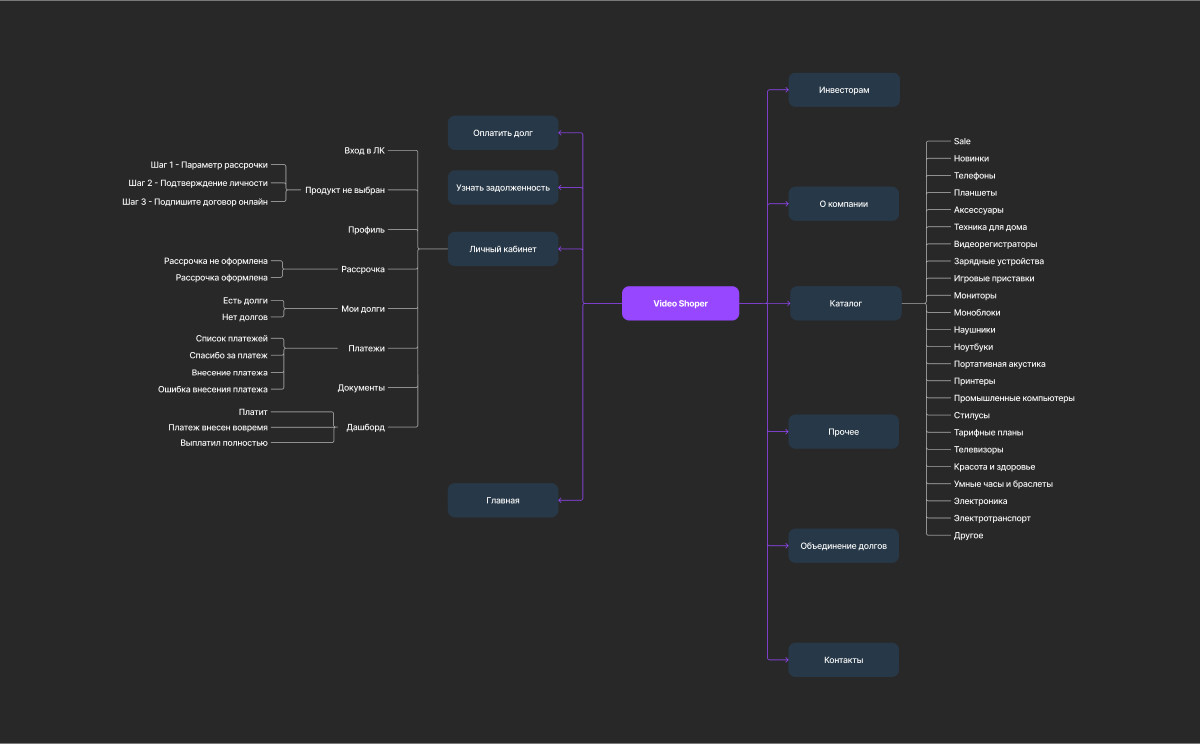The image size is (1200, 744).
Task: Select the Документы branch
Action: [361, 388]
